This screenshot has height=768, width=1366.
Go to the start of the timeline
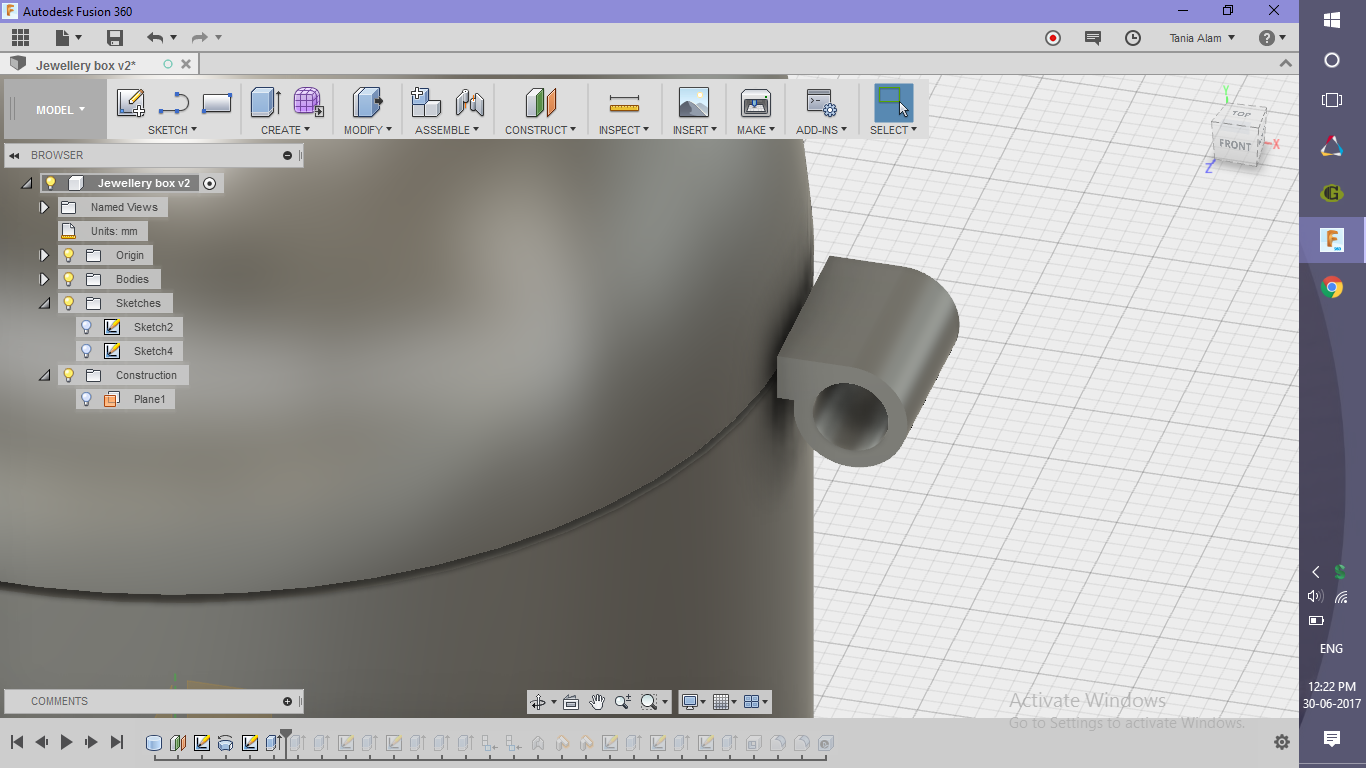pyautogui.click(x=17, y=742)
